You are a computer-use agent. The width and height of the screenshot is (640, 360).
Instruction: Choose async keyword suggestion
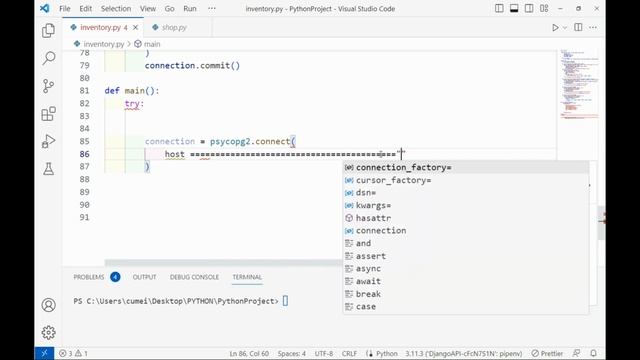(466, 269)
